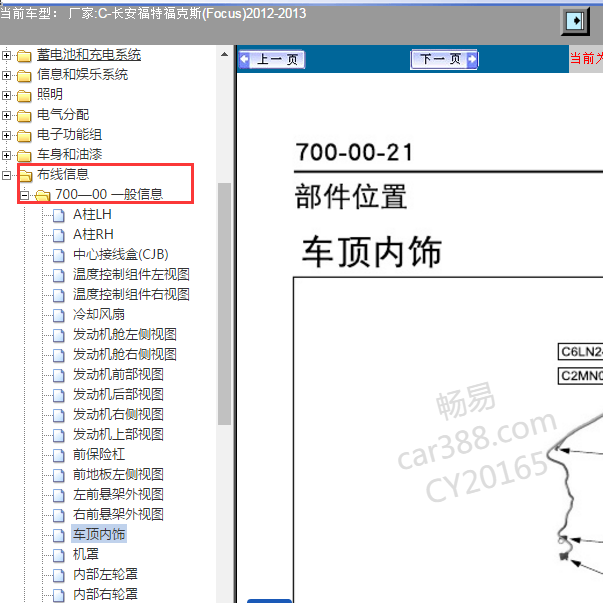The width and height of the screenshot is (603, 603).
Task: Click the 冷却风扇 document icon
Action: click(x=58, y=315)
